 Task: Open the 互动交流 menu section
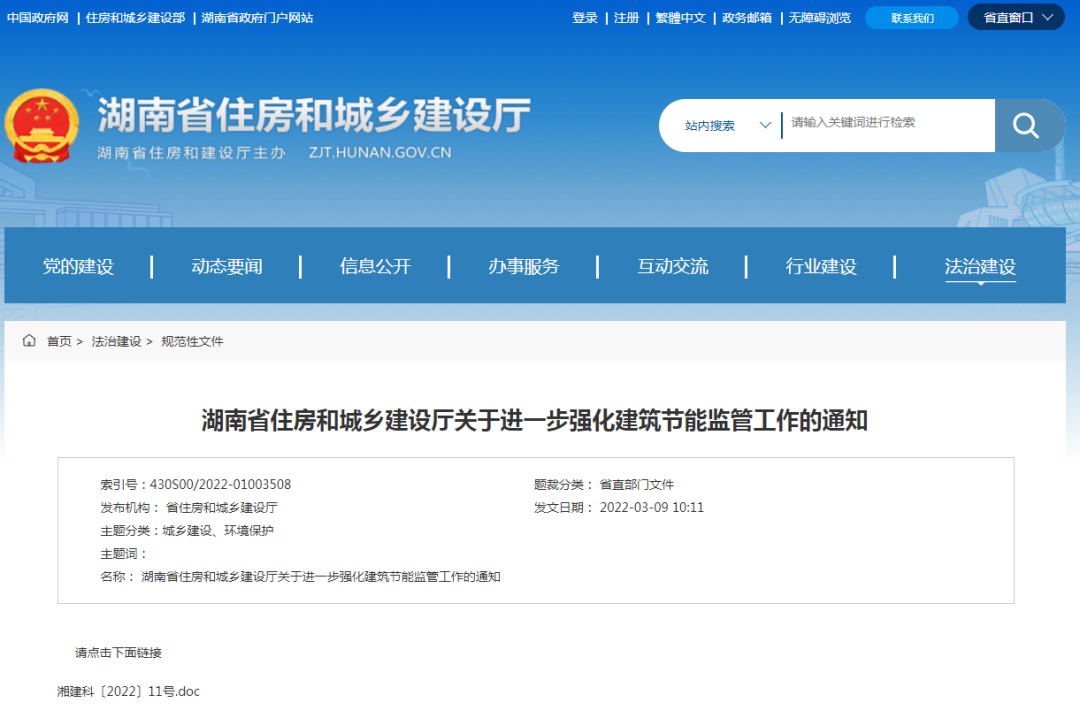point(672,266)
